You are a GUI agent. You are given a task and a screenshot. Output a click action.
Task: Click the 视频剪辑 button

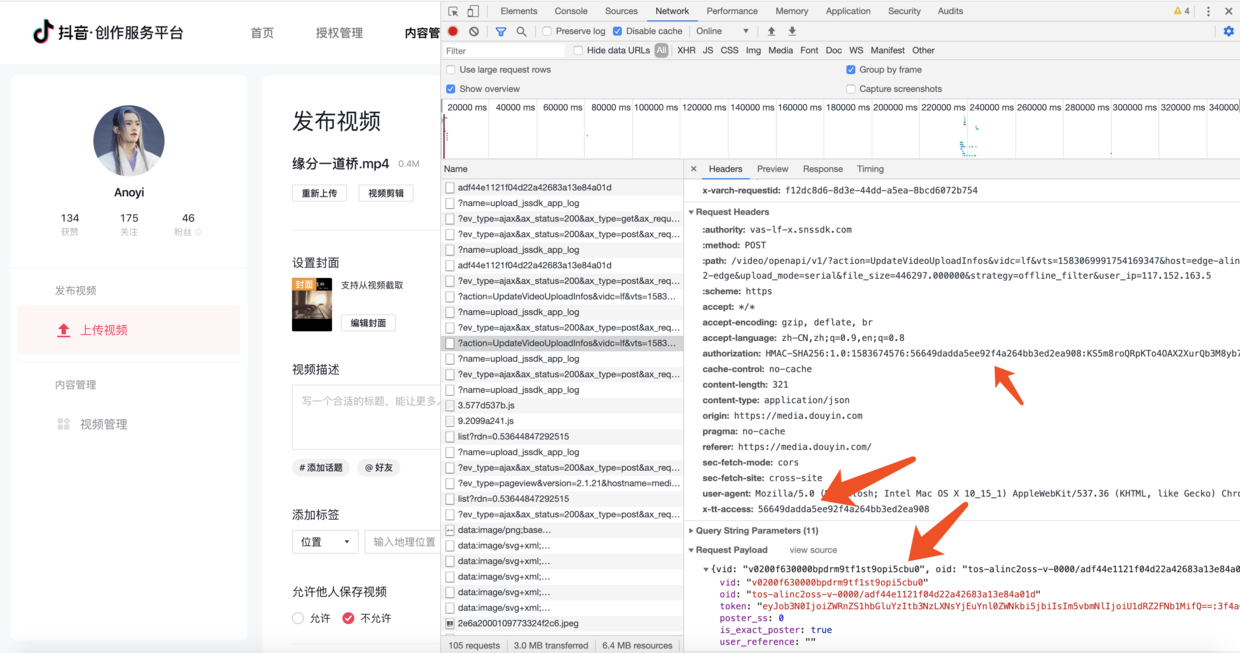pos(386,193)
